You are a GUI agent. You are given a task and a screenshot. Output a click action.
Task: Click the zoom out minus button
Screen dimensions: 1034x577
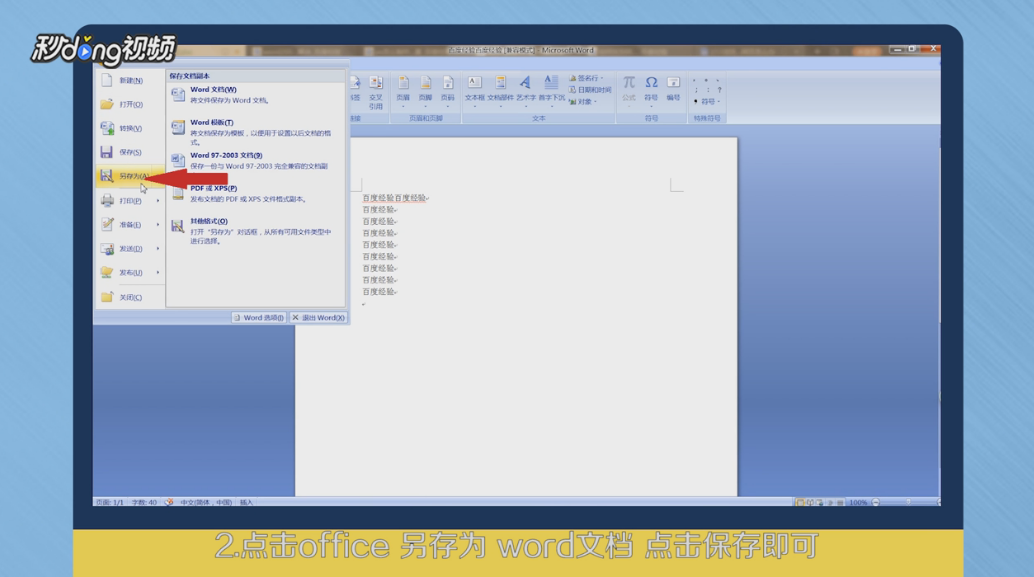[876, 502]
